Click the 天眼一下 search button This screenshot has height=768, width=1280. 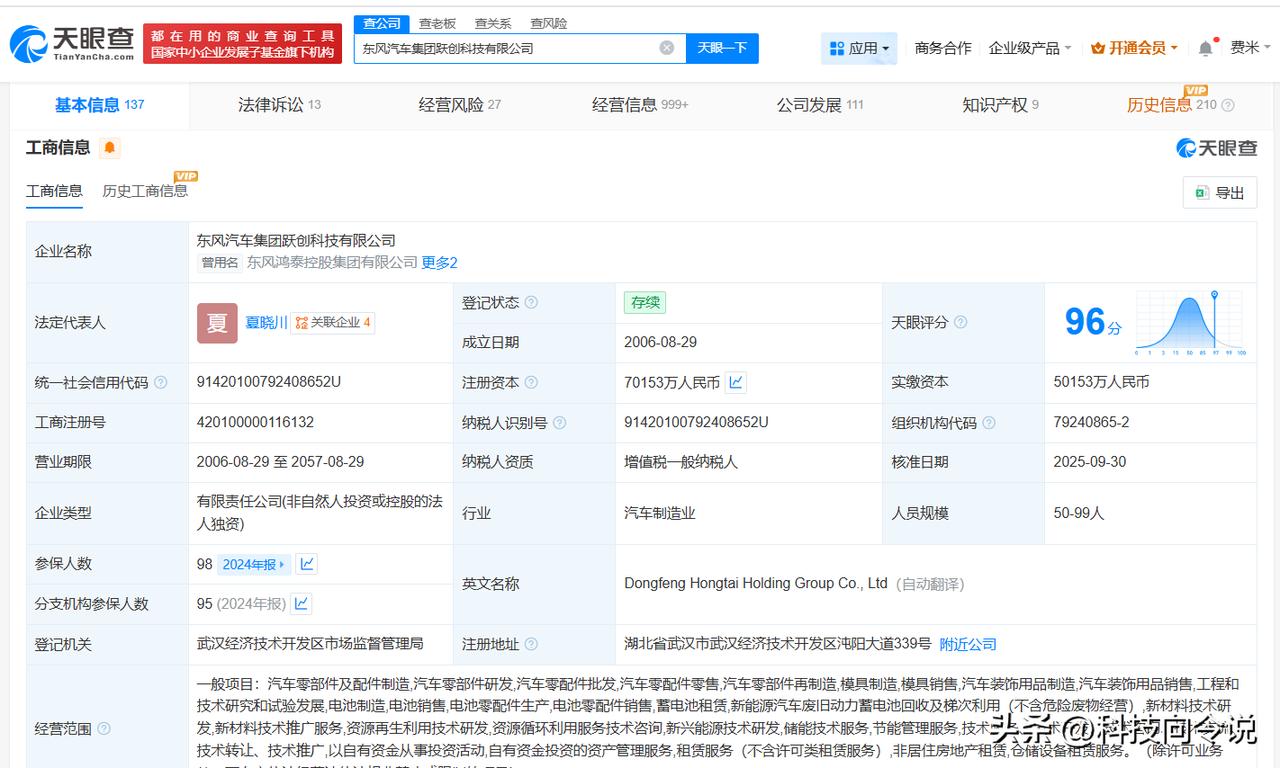[x=722, y=48]
